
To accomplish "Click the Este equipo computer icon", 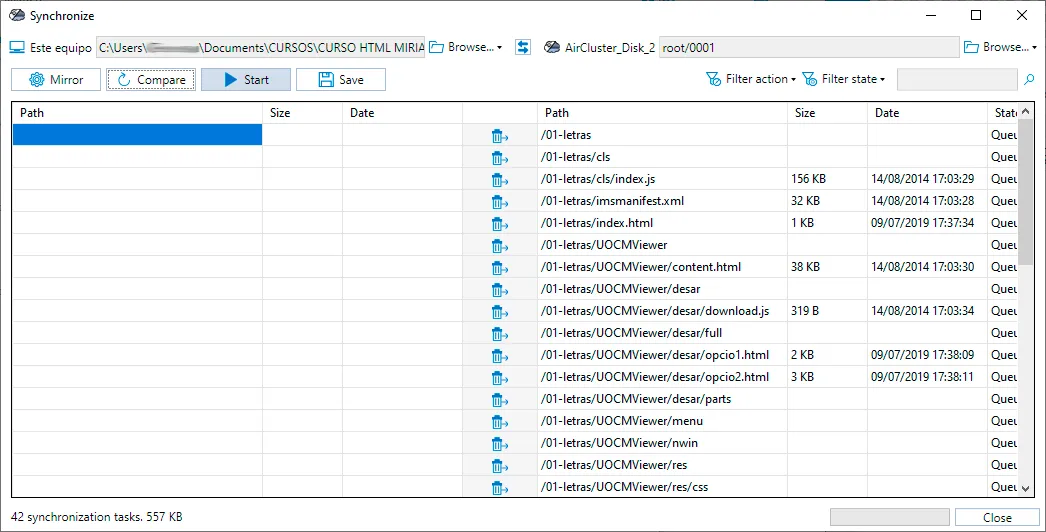I will pos(17,47).
